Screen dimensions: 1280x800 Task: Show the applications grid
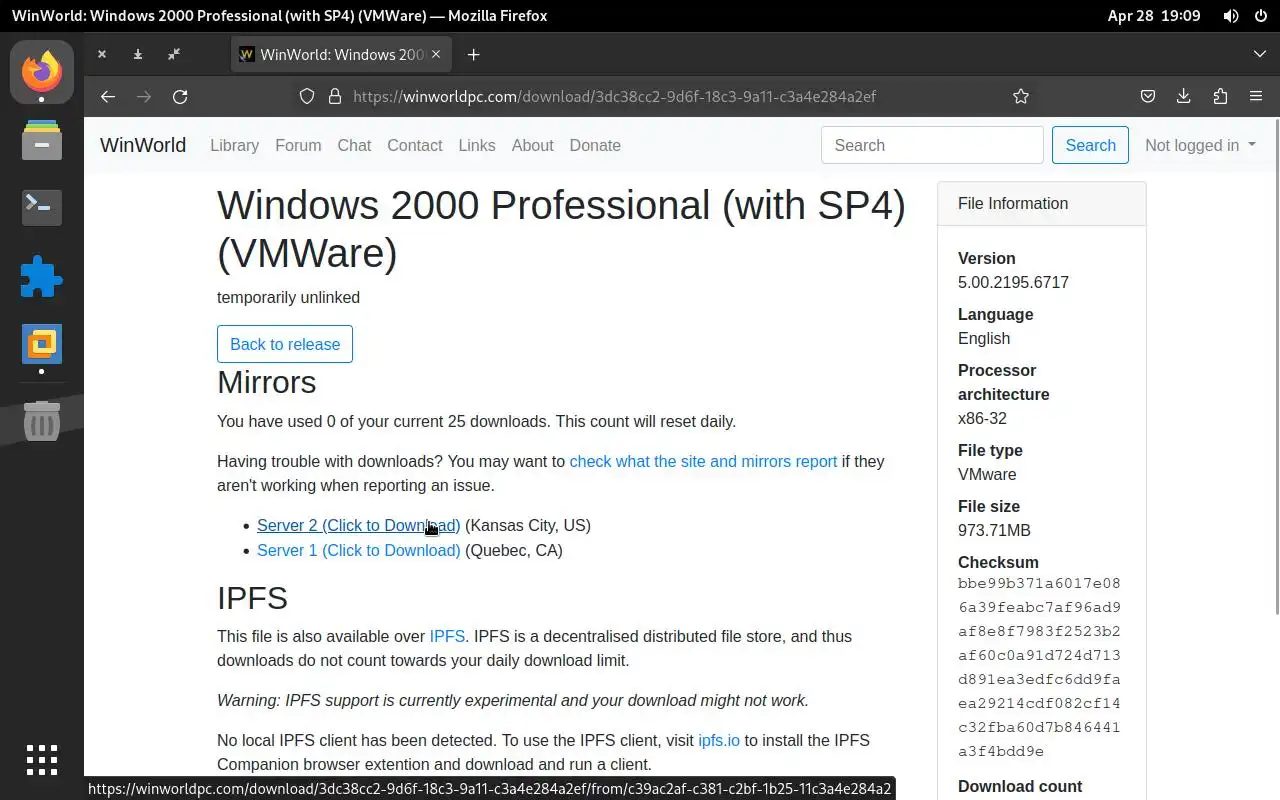pyautogui.click(x=42, y=760)
